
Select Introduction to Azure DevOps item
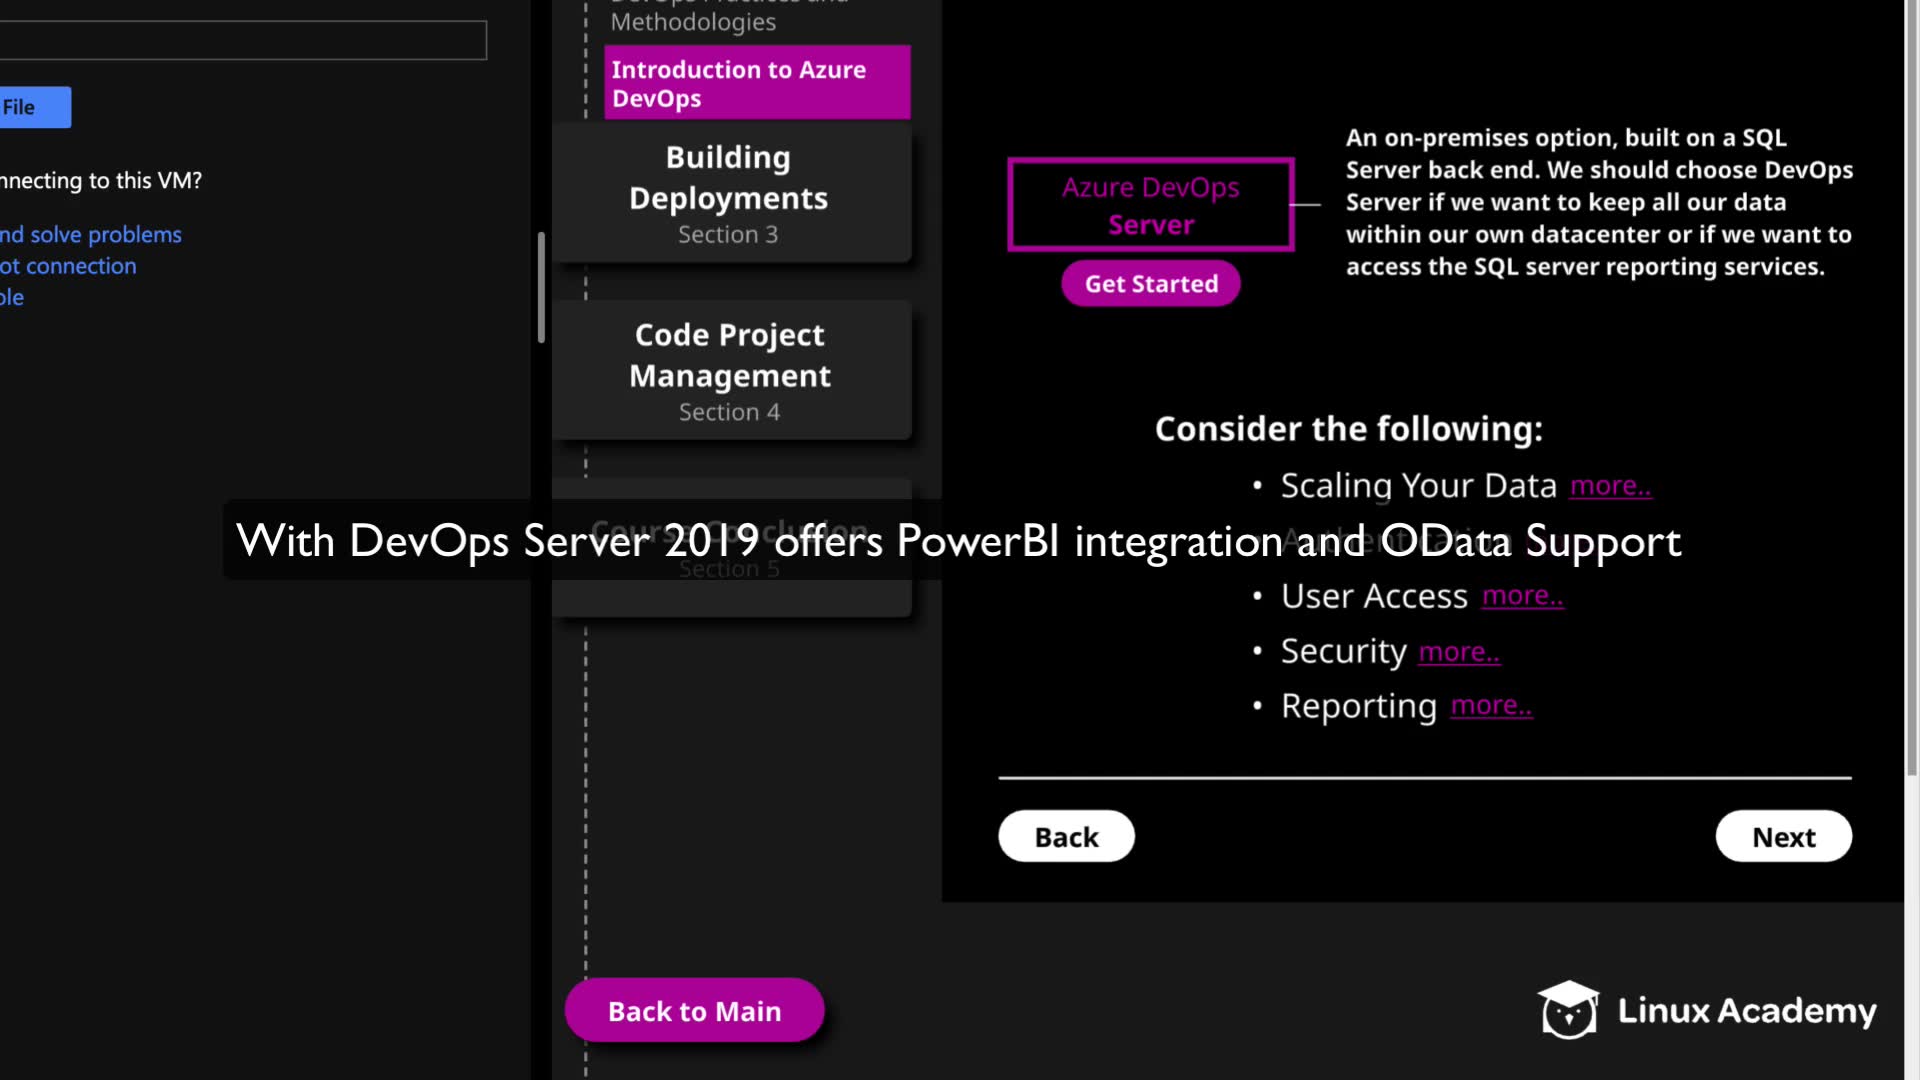(x=757, y=83)
